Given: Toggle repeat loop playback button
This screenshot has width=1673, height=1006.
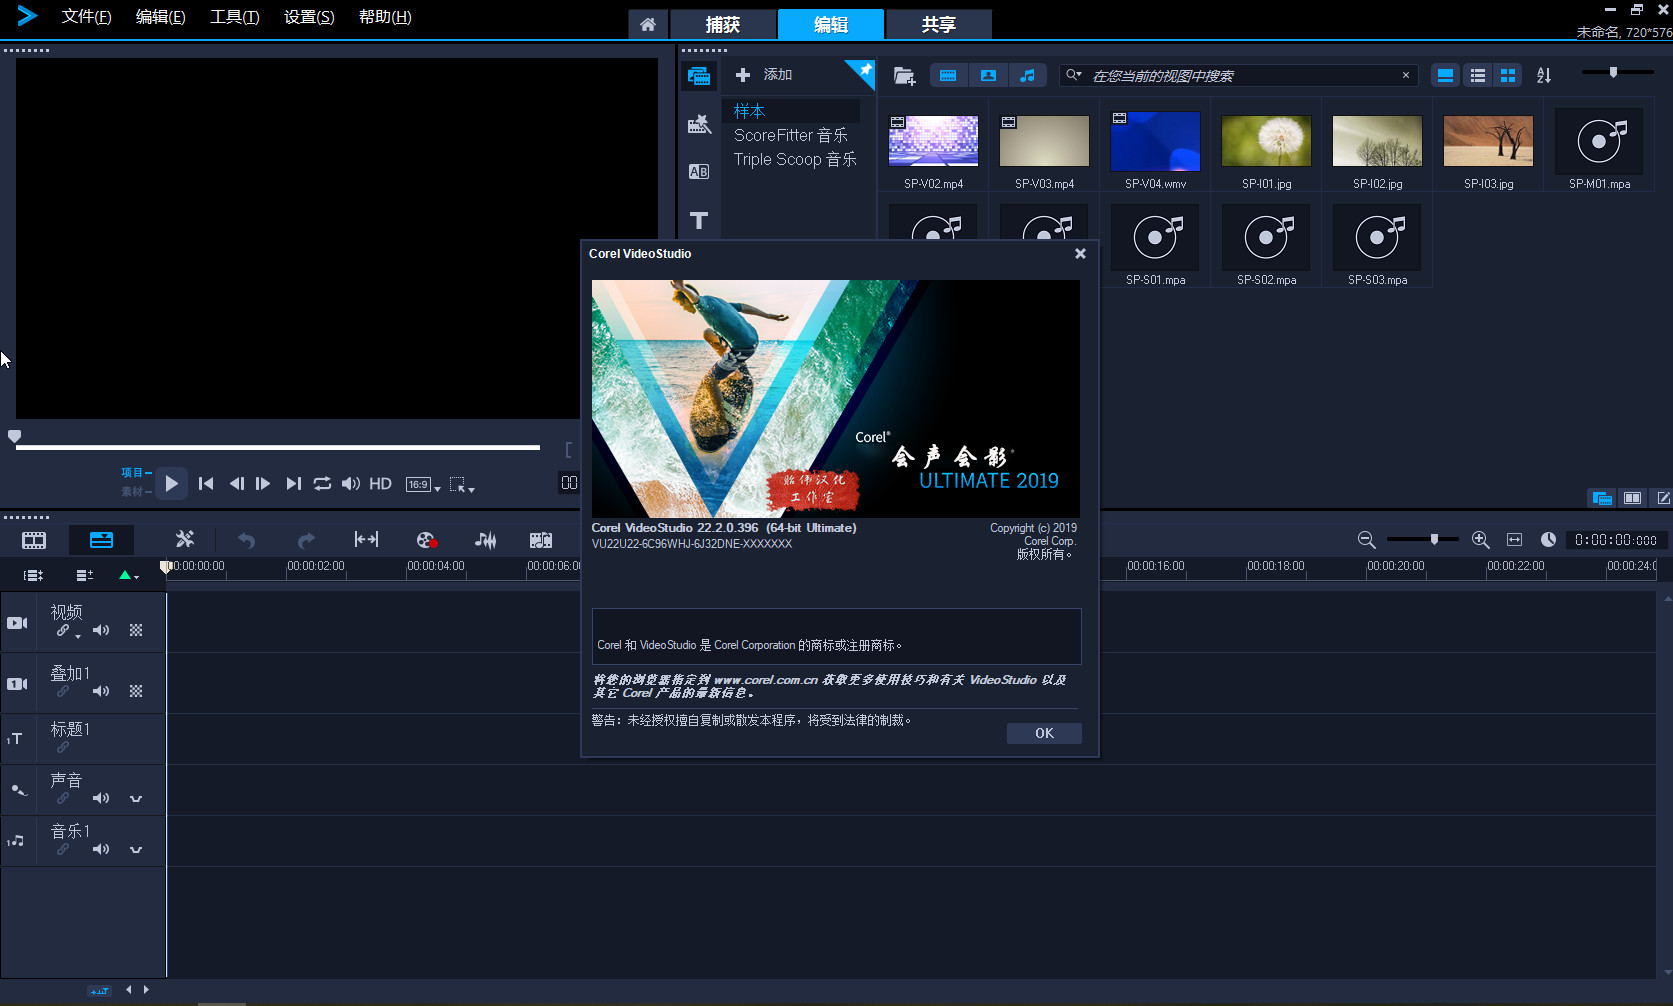Looking at the screenshot, I should point(322,484).
